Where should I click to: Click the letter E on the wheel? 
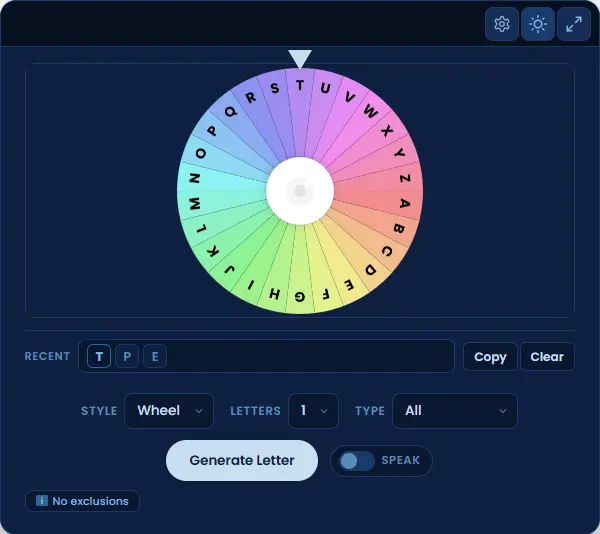pyautogui.click(x=349, y=284)
